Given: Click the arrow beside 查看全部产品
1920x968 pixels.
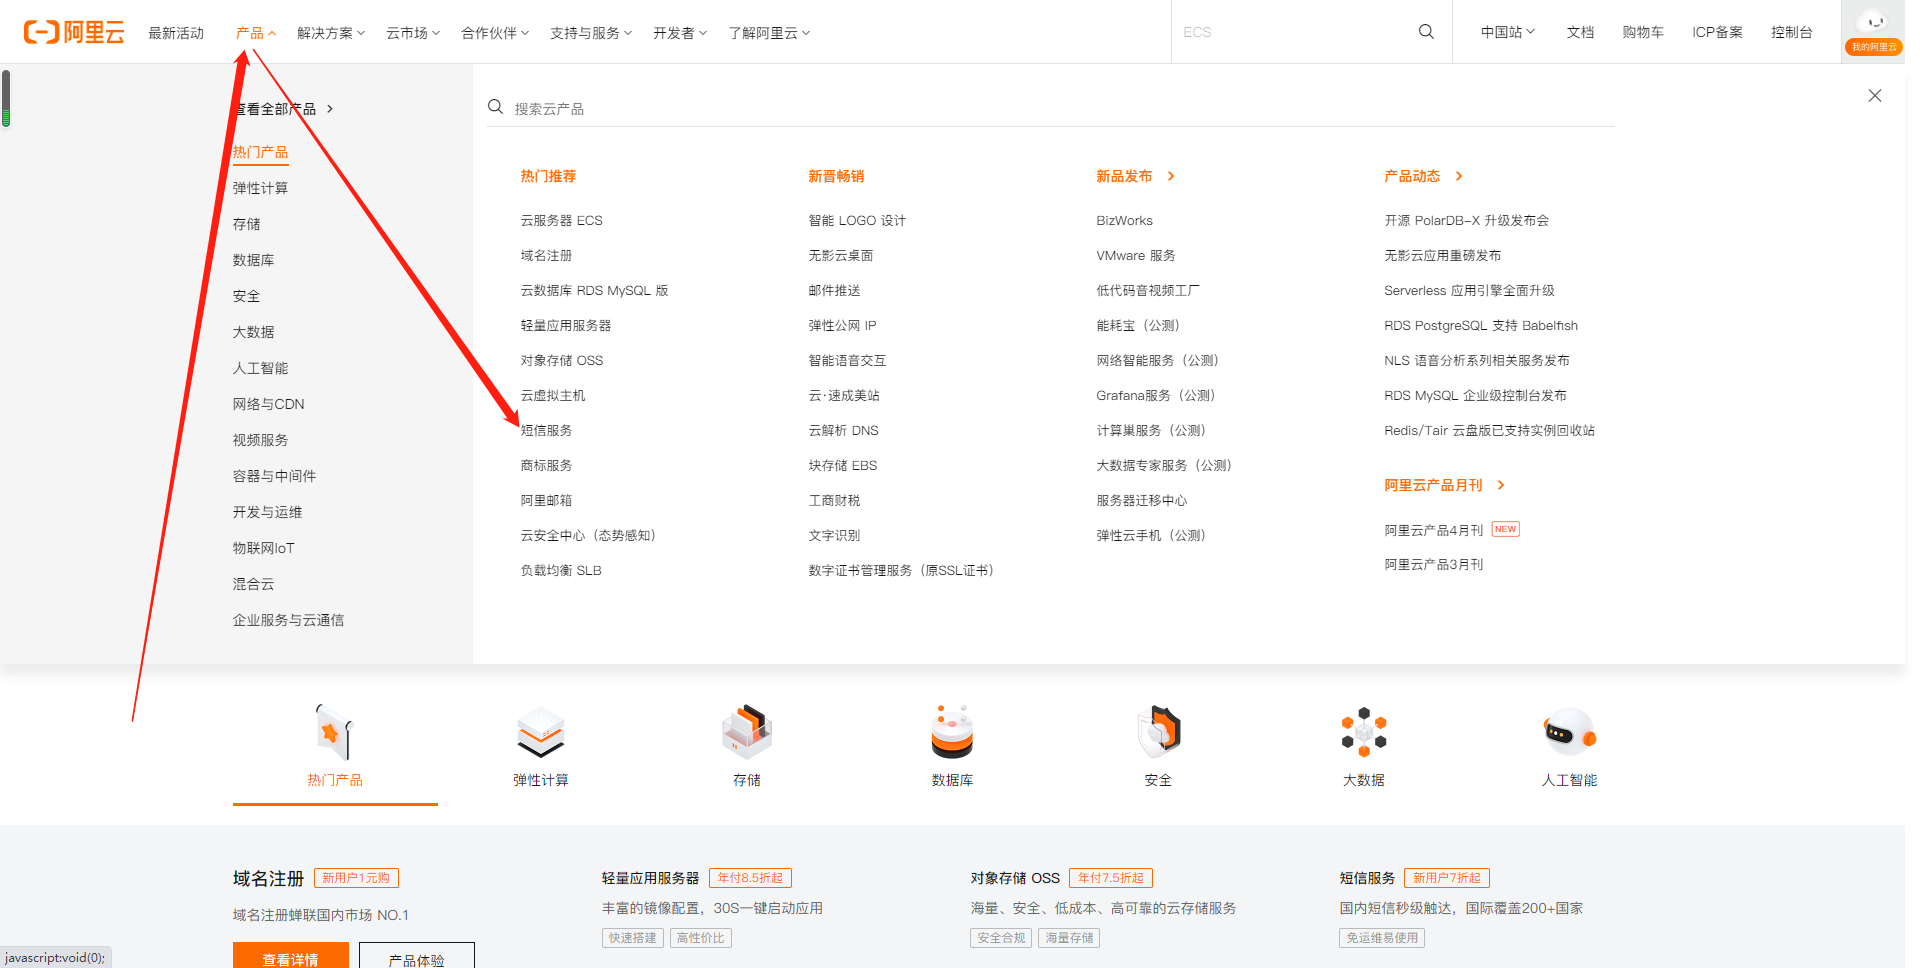Looking at the screenshot, I should 330,109.
